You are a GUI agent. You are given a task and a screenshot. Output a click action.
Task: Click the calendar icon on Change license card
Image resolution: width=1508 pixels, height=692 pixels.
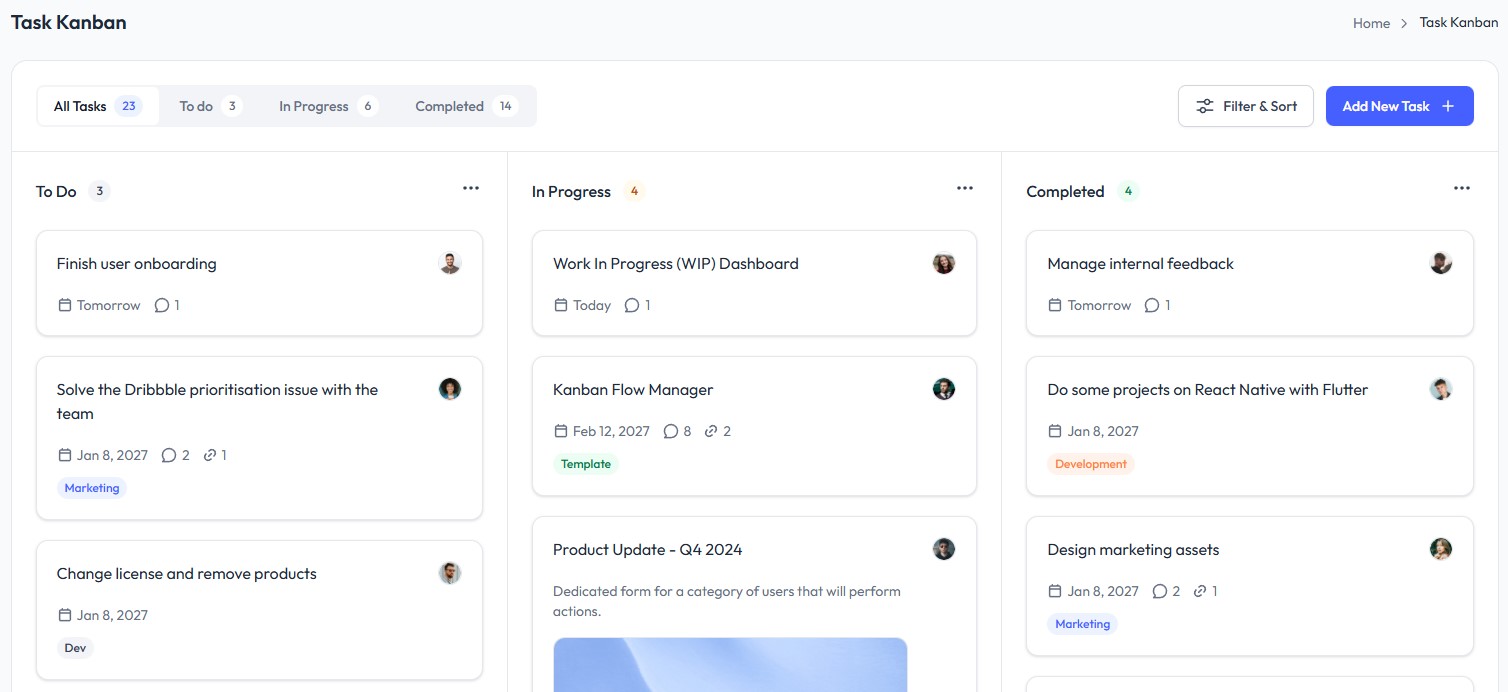point(63,615)
